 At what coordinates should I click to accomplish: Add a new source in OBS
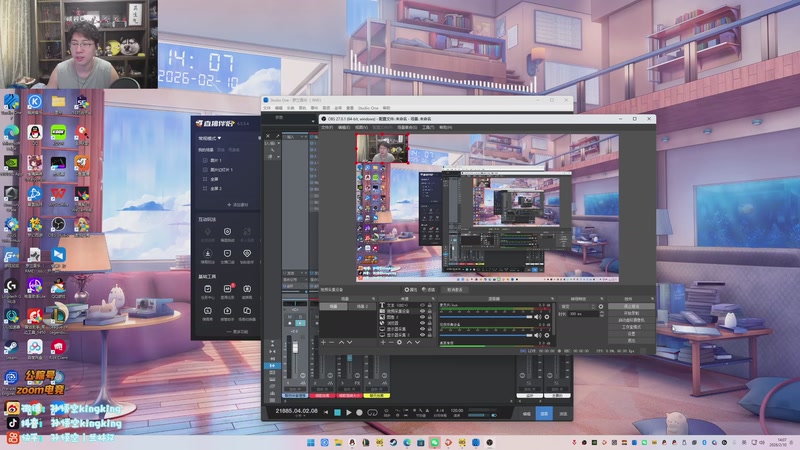(383, 342)
